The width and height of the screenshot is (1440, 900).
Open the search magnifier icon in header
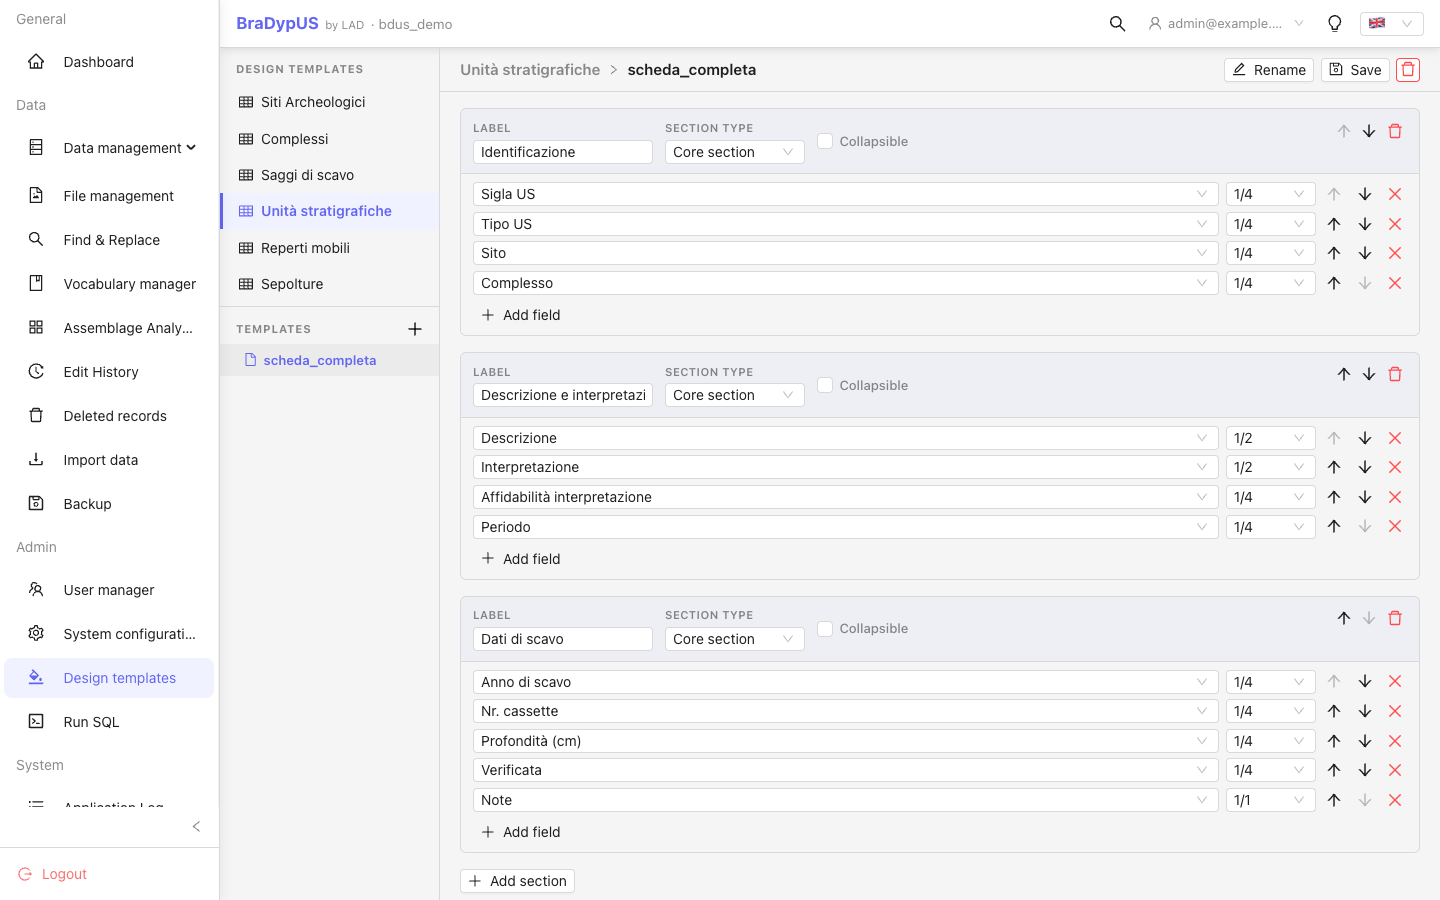1117,23
